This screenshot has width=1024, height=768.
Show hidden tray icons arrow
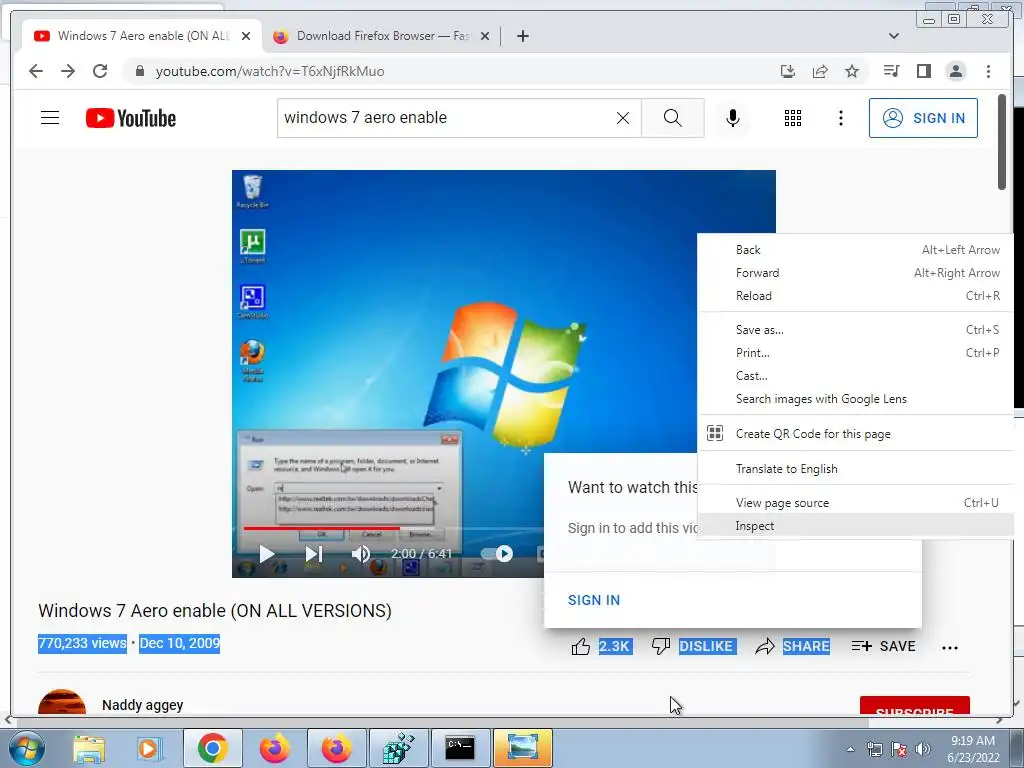[850, 749]
